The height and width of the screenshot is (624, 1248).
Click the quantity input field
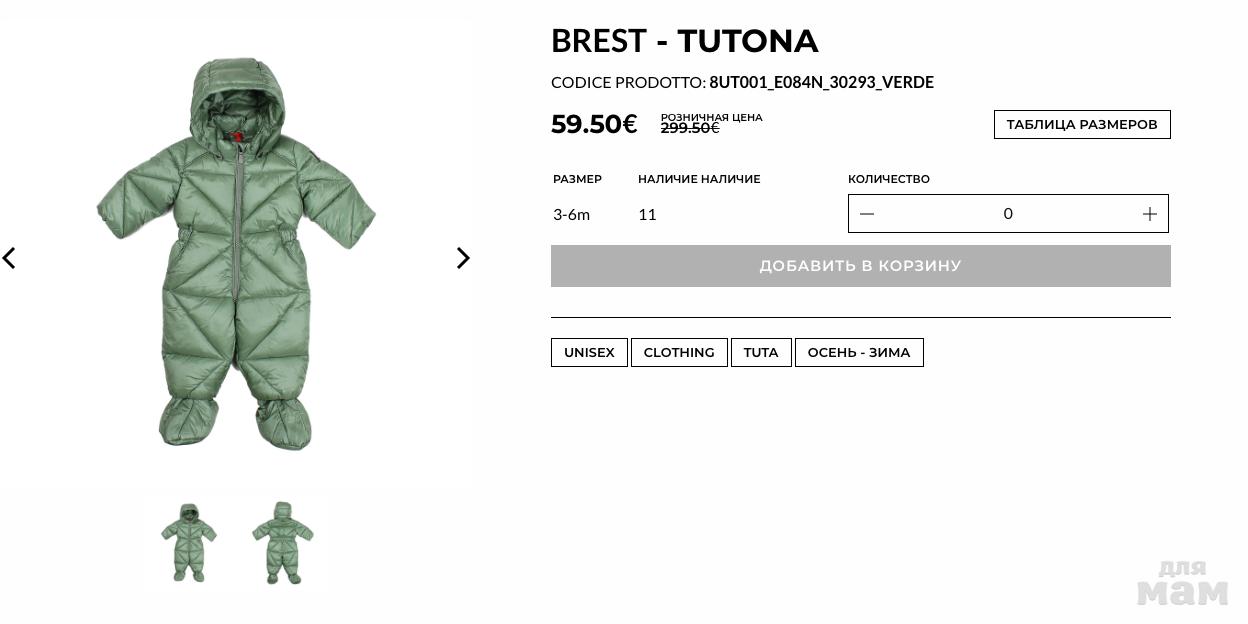[1008, 214]
